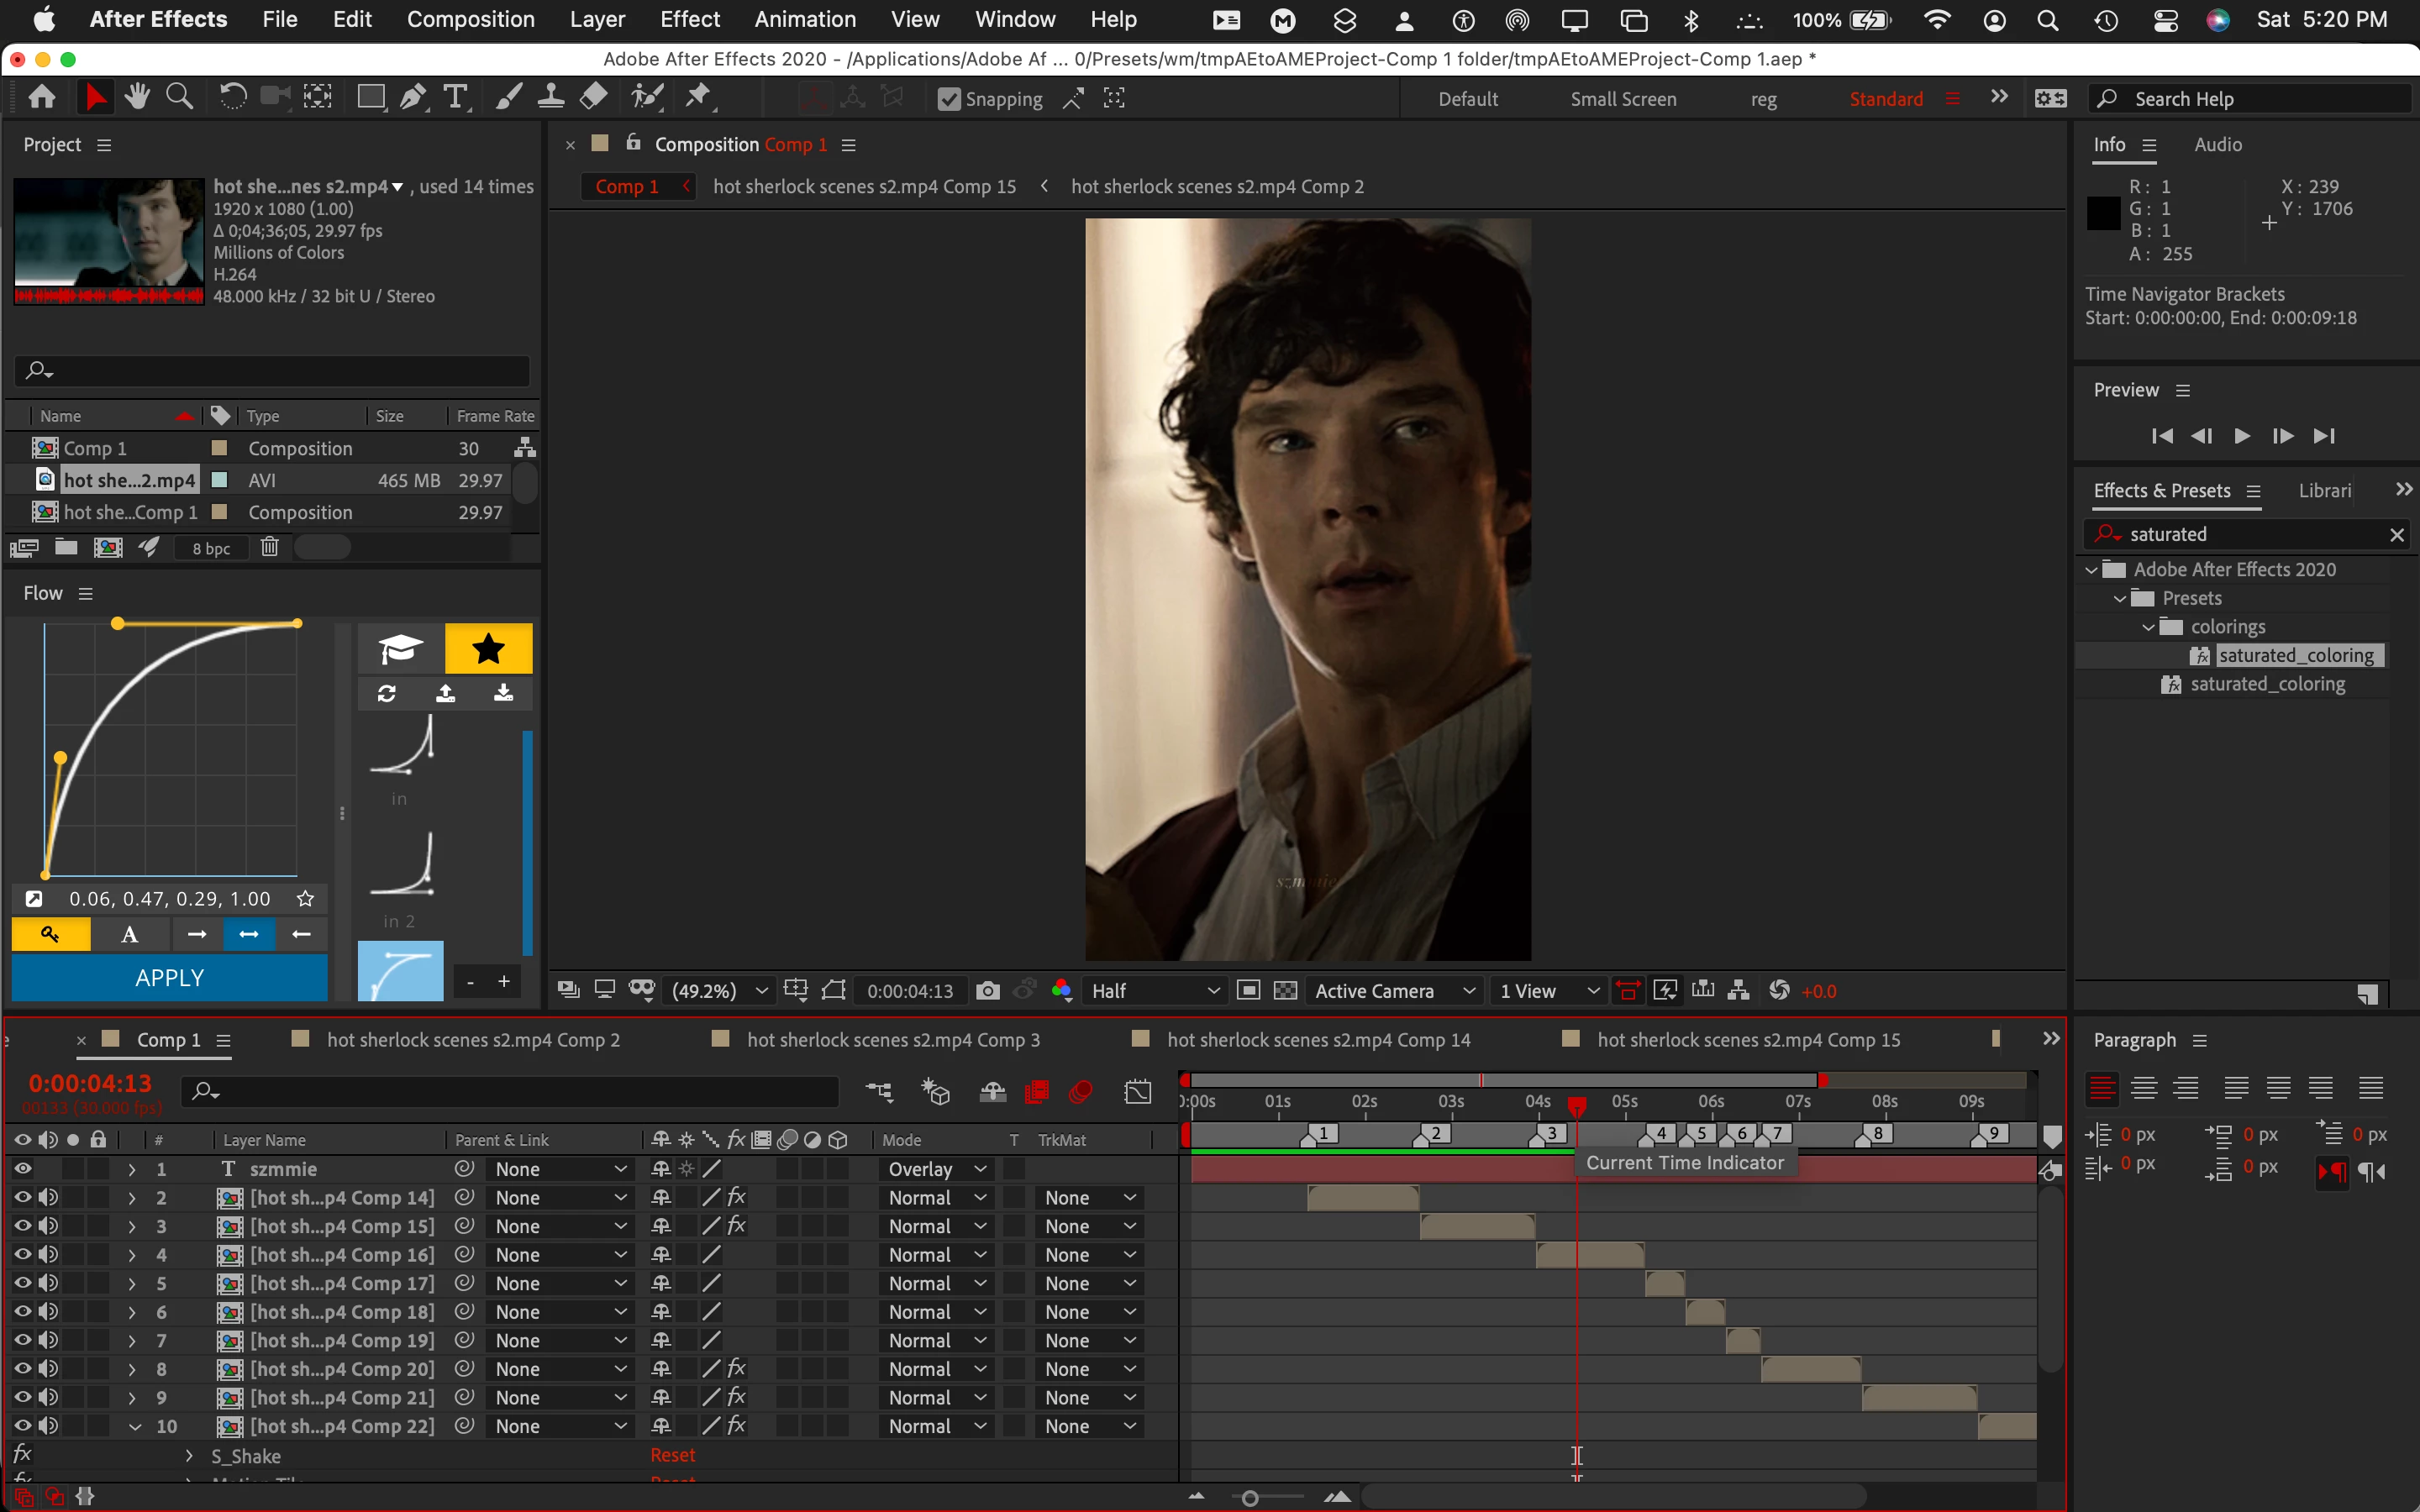2420x1512 pixels.
Task: Hide the szmmie text layer
Action: (22, 1168)
